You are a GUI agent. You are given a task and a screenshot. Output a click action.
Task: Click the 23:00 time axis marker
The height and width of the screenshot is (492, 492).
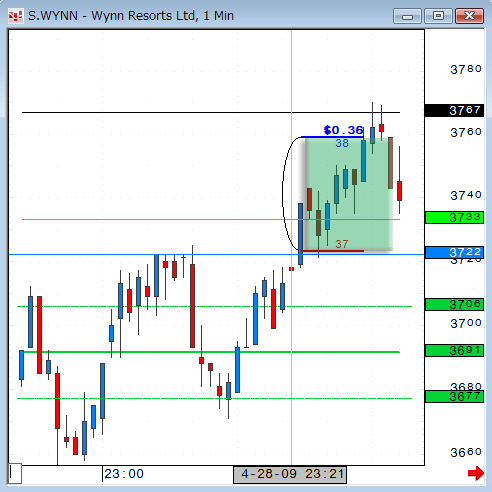coord(124,474)
